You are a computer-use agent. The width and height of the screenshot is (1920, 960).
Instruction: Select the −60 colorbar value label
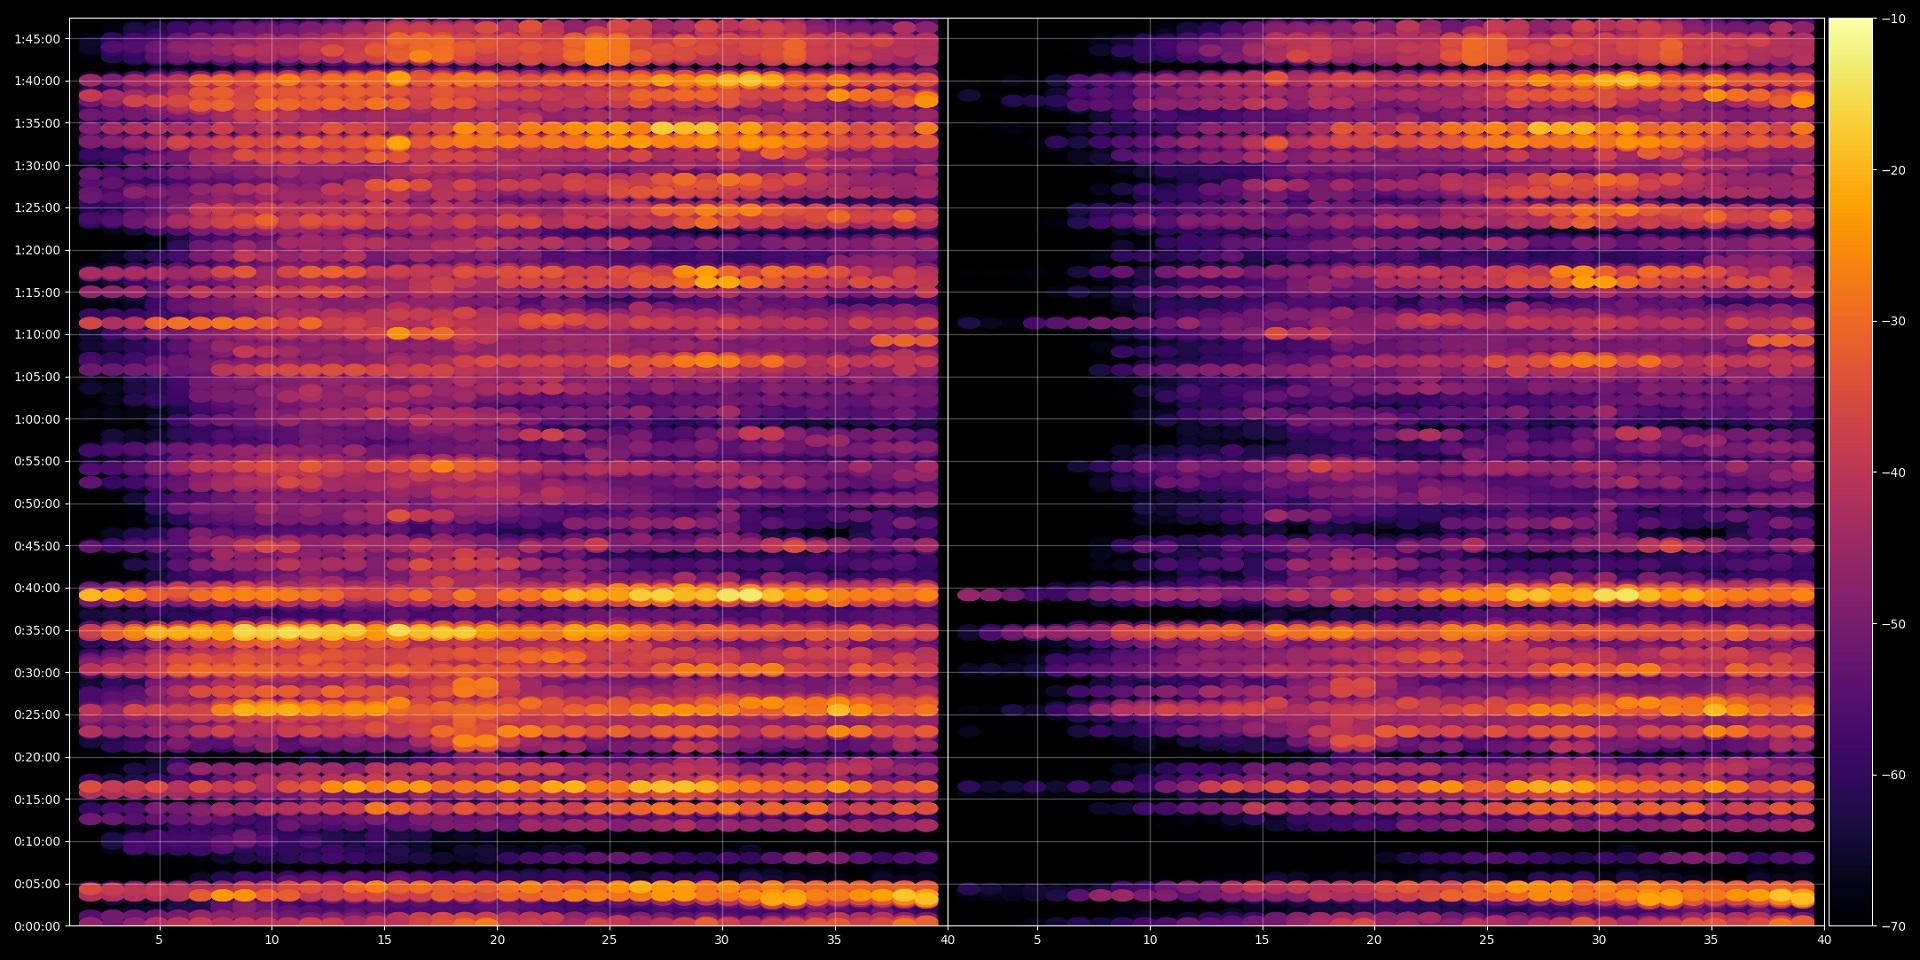(x=1893, y=775)
